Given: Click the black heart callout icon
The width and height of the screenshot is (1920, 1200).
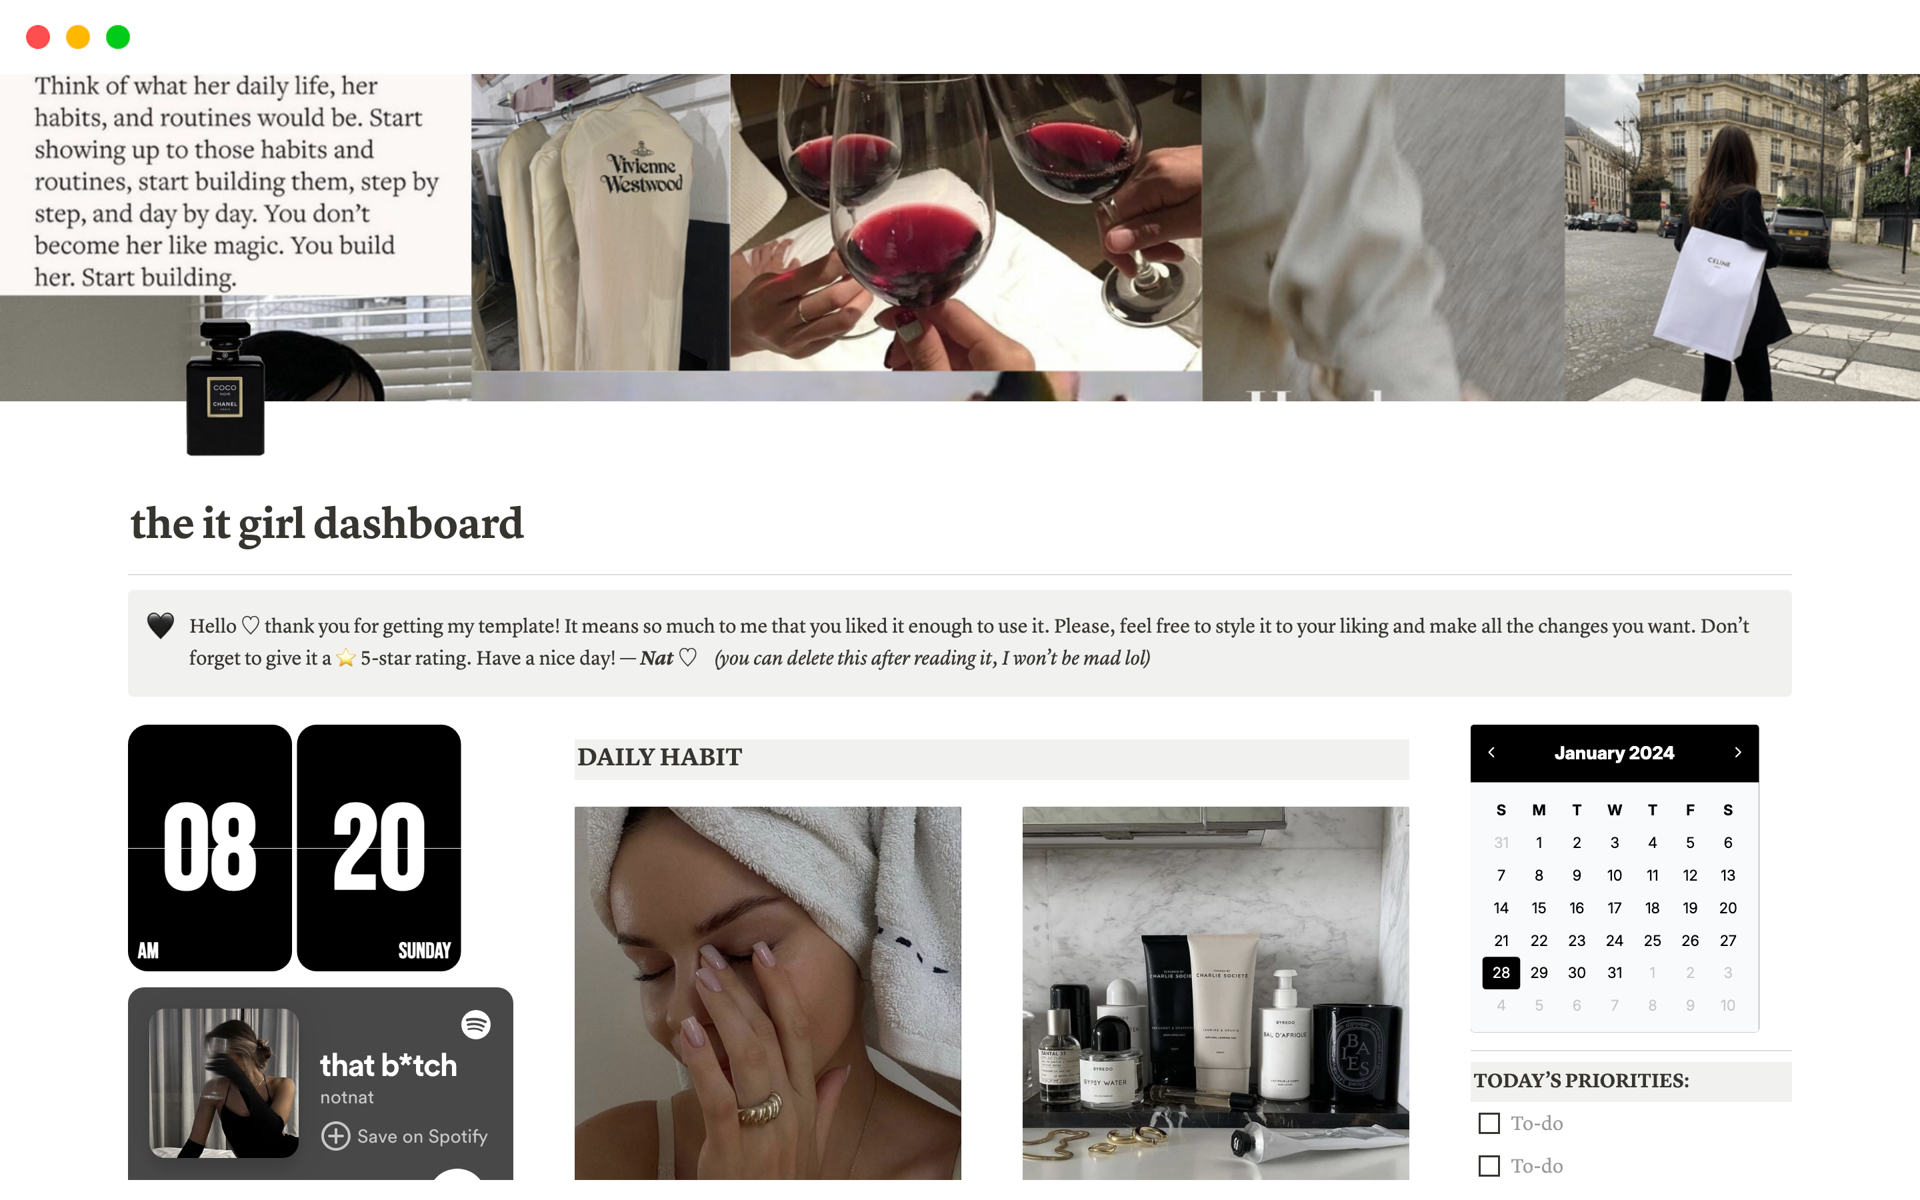Looking at the screenshot, I should 161,625.
